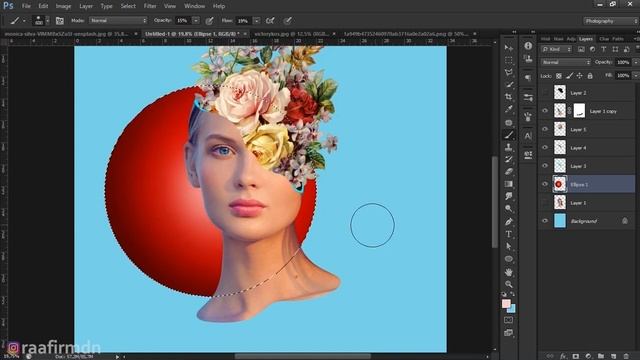Select the Rectangular Marquee tool

pyautogui.click(x=509, y=60)
